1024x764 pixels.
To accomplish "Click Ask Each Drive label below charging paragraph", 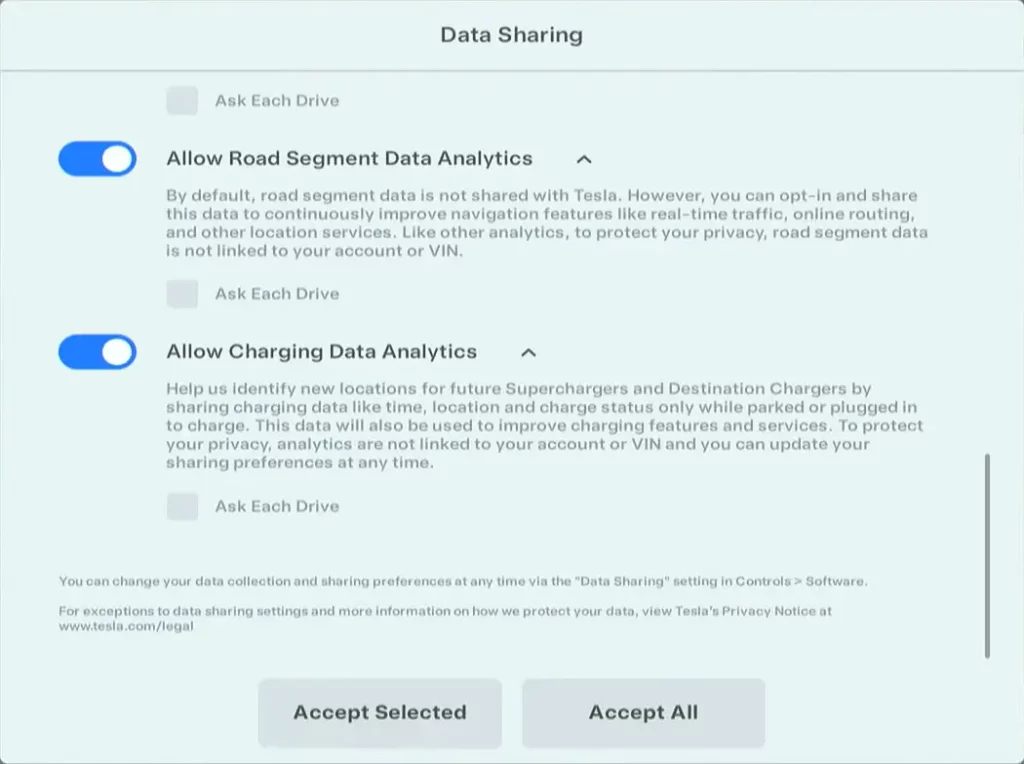I will click(277, 507).
